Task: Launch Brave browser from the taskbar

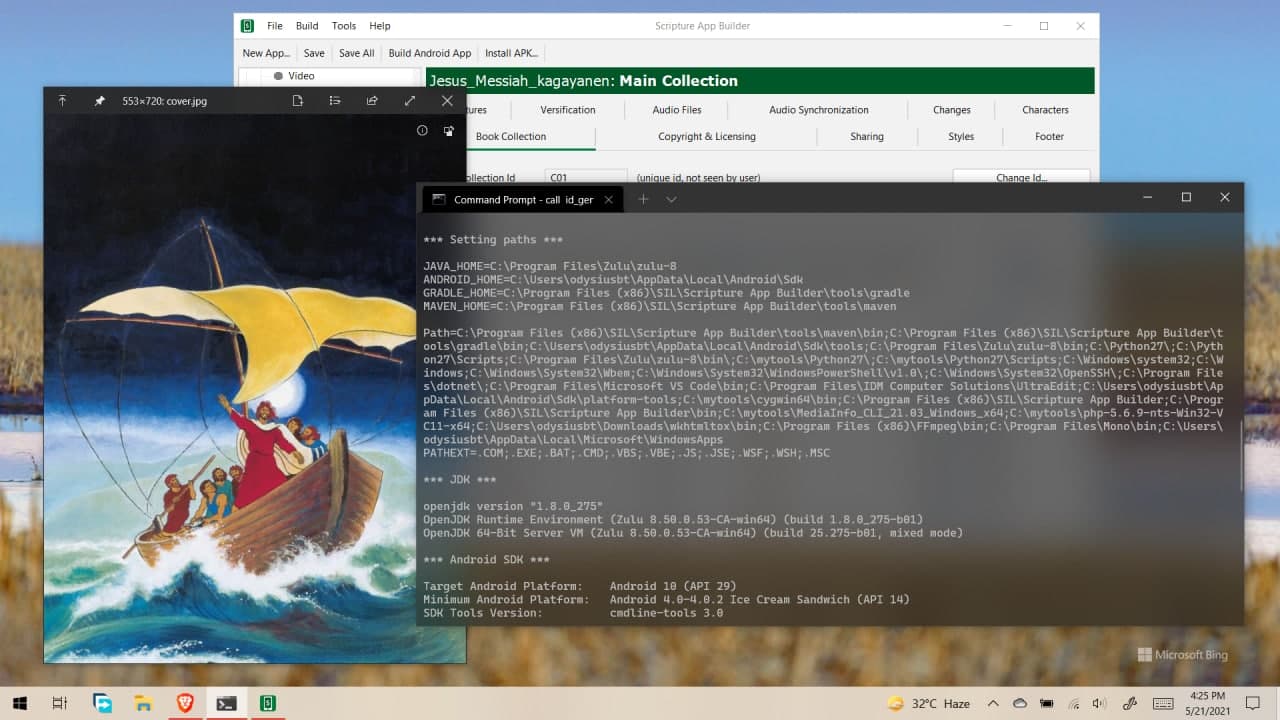Action: [x=184, y=703]
